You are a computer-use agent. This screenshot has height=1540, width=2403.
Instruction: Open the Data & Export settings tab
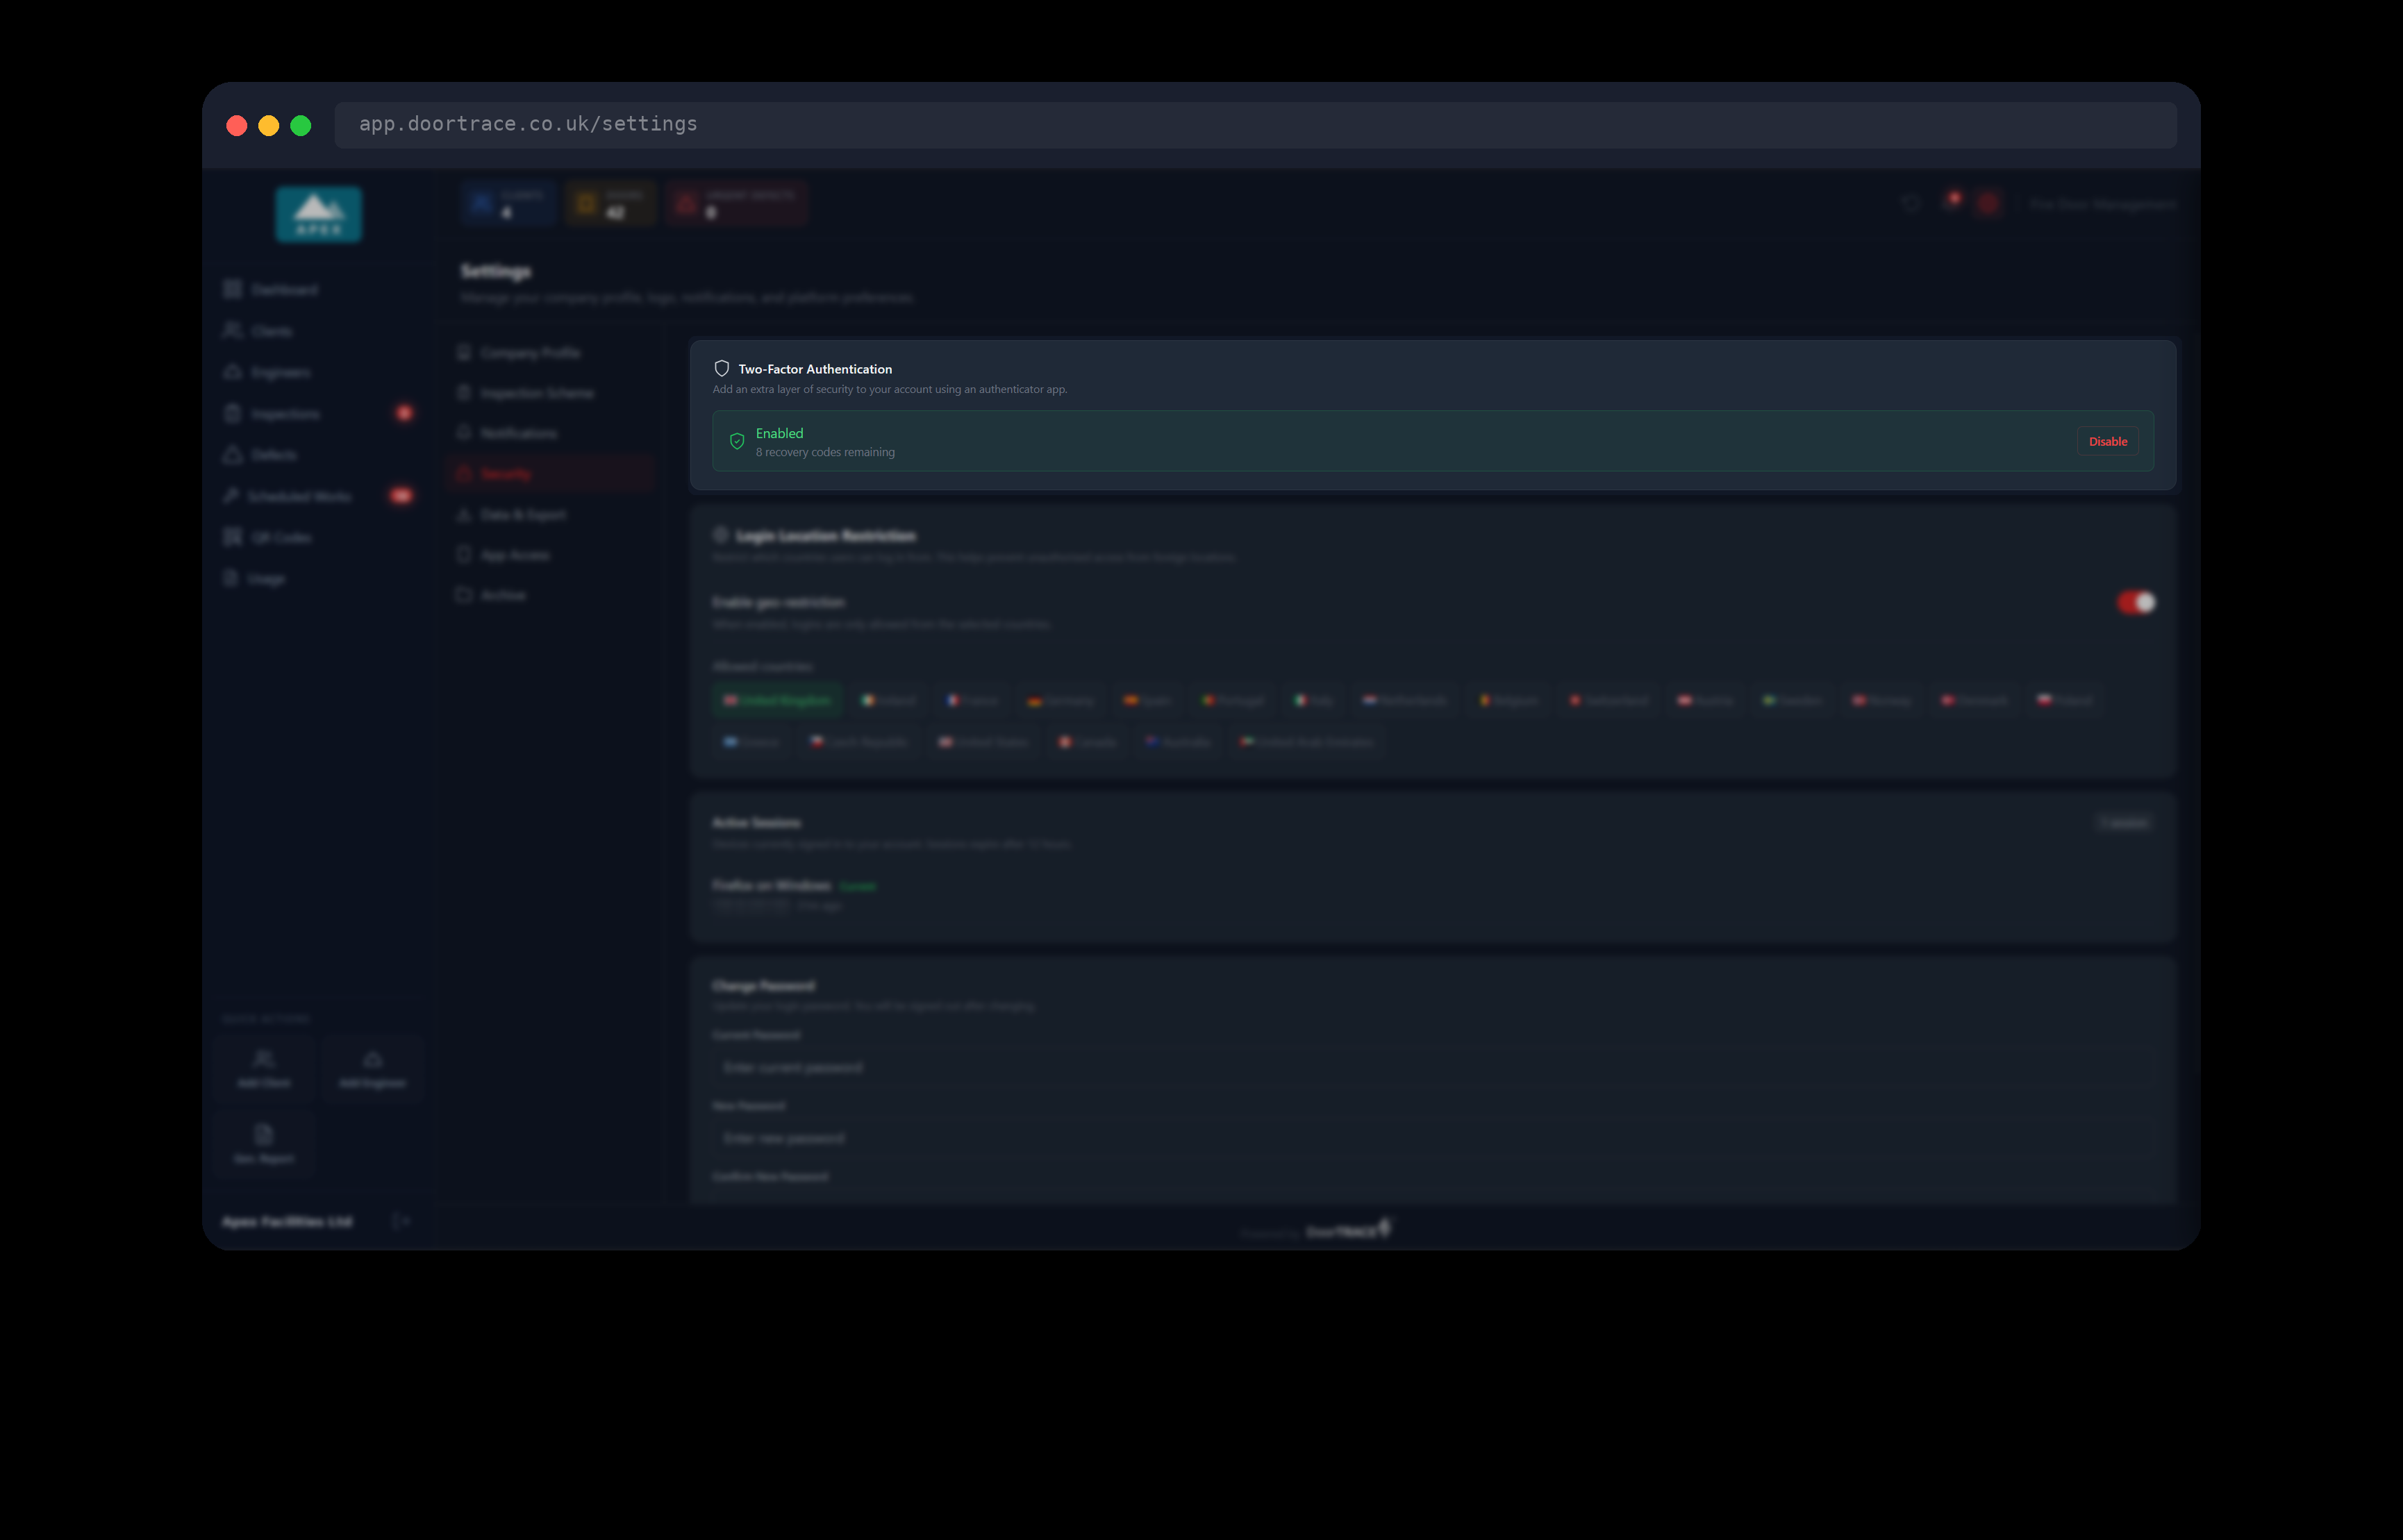point(551,514)
